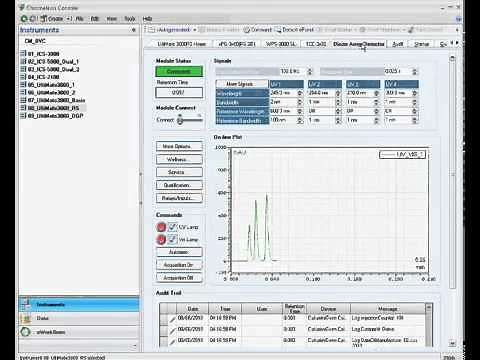This screenshot has width=480, height=360.
Task: Click the Retention Time field
Action: [179, 92]
